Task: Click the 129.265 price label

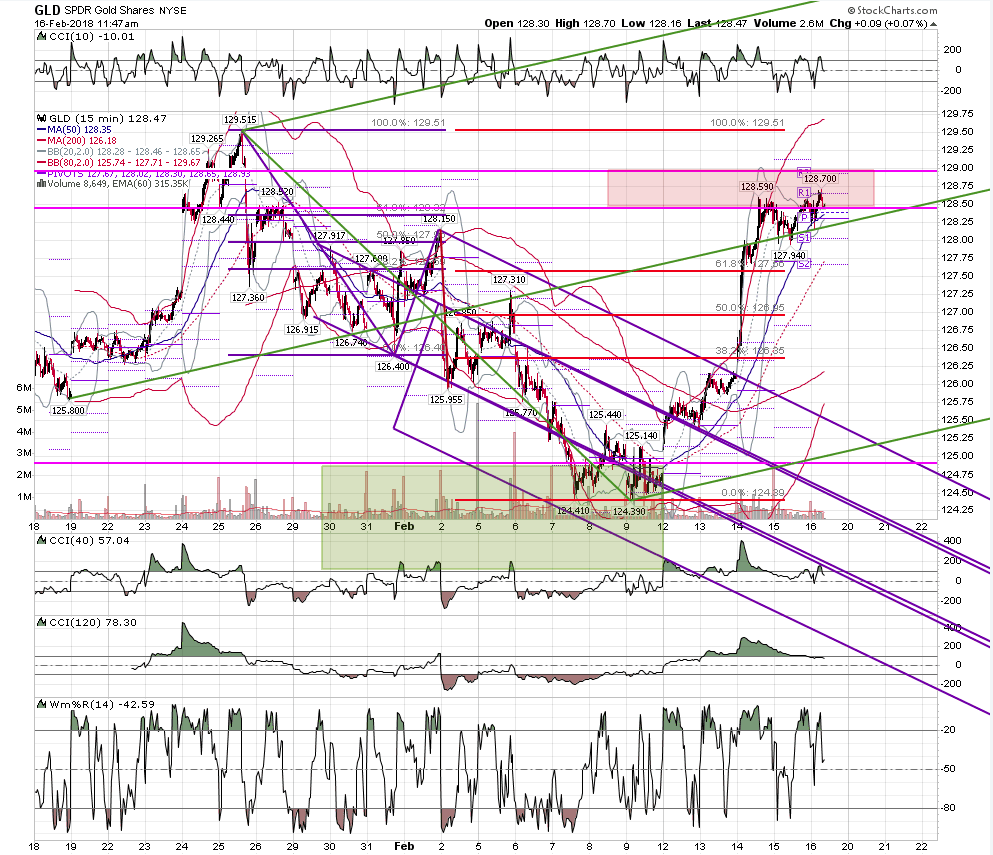Action: [x=207, y=139]
